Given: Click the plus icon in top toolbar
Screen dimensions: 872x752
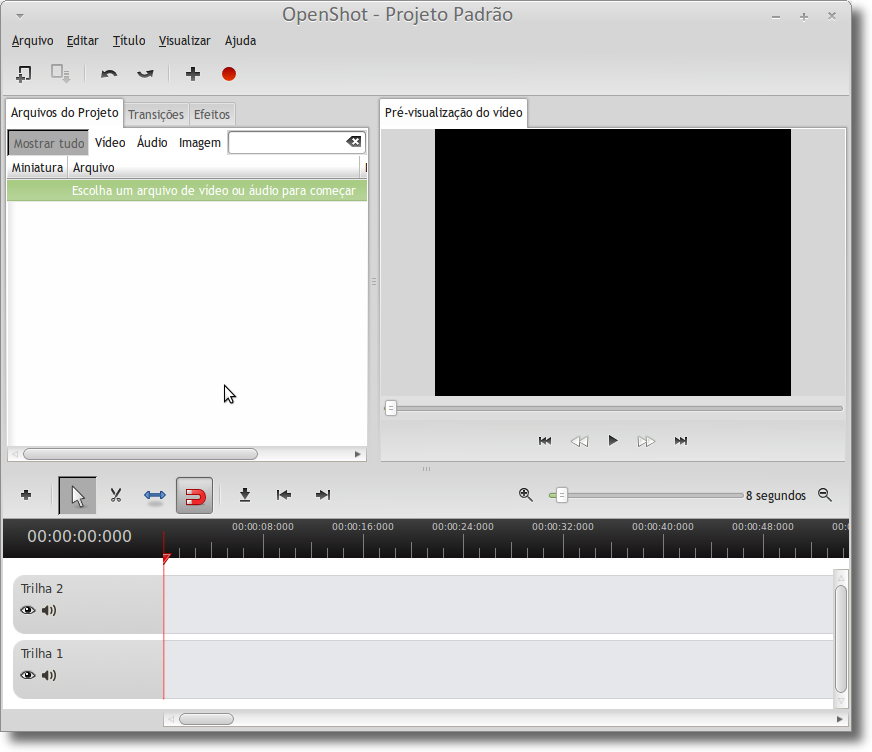Looking at the screenshot, I should point(192,74).
